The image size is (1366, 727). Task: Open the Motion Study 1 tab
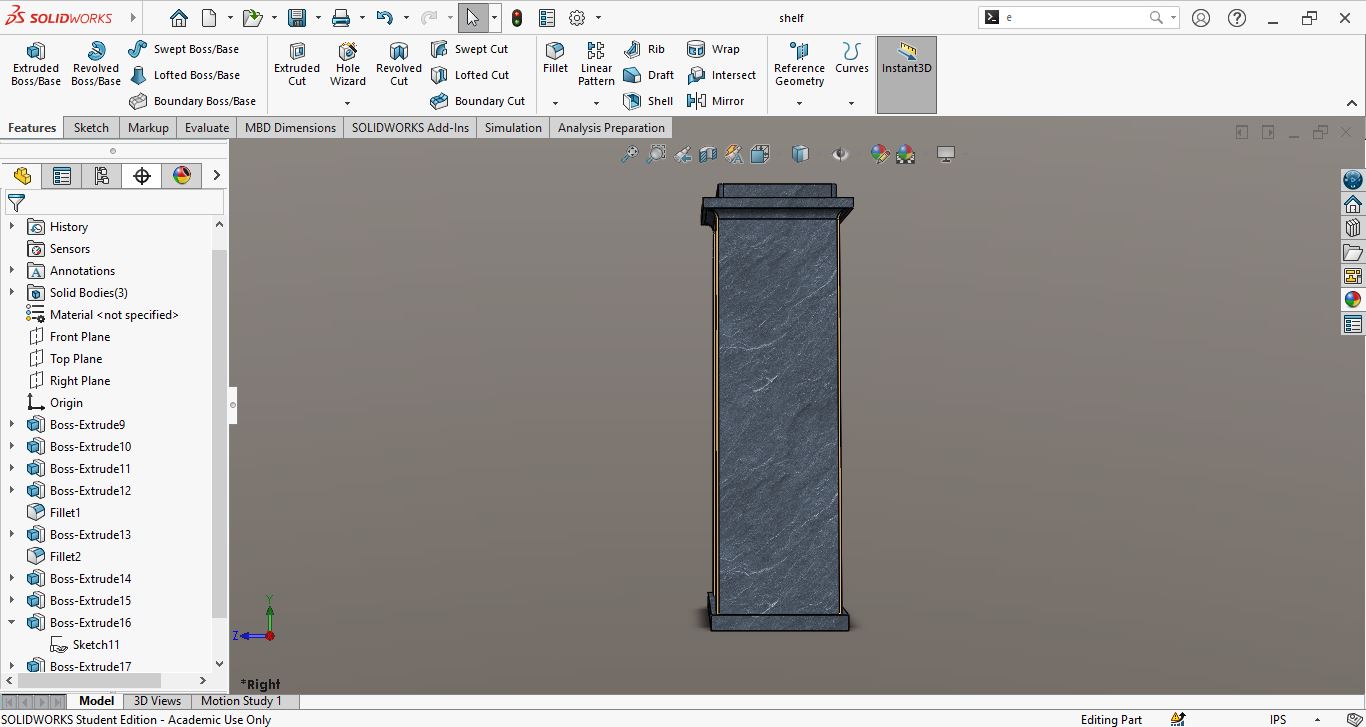tap(241, 701)
